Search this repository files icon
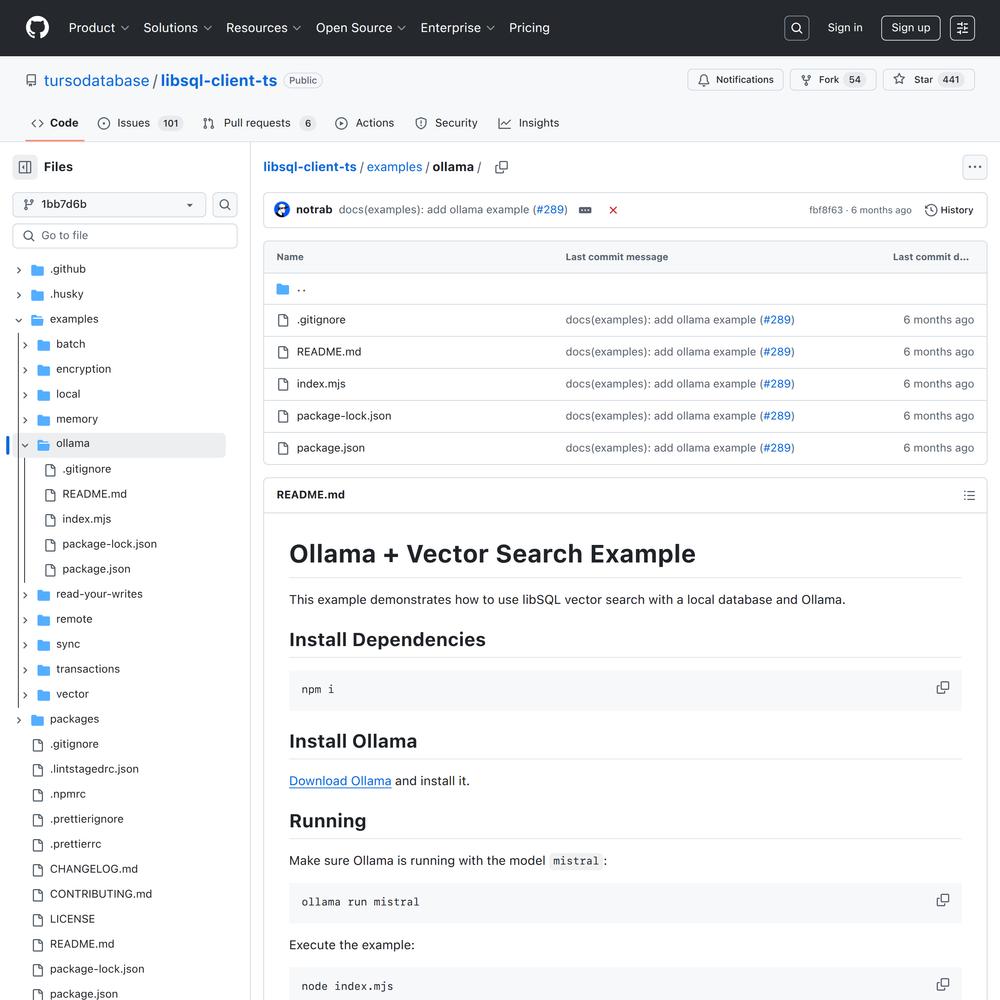 coord(225,205)
